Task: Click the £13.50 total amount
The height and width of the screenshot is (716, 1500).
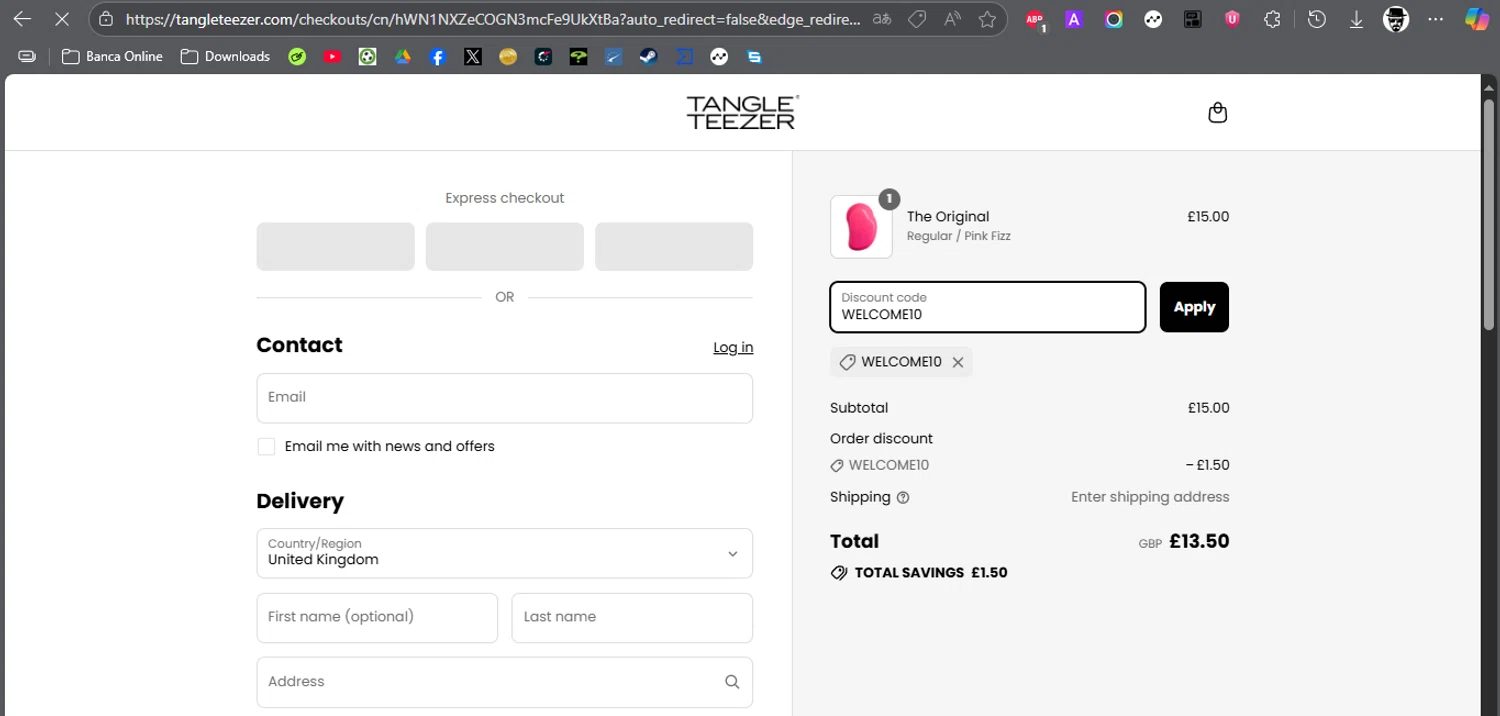Action: 1199,541
